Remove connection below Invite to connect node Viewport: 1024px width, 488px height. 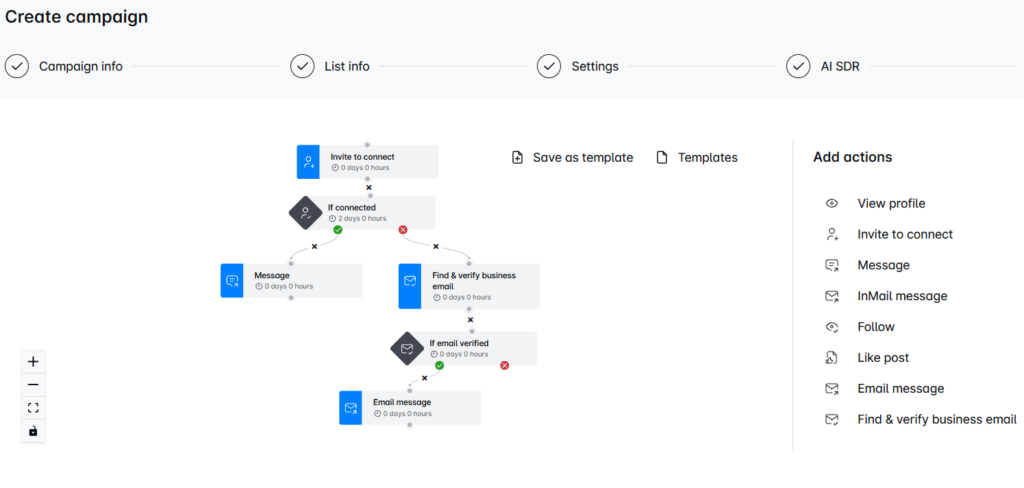pyautogui.click(x=369, y=187)
